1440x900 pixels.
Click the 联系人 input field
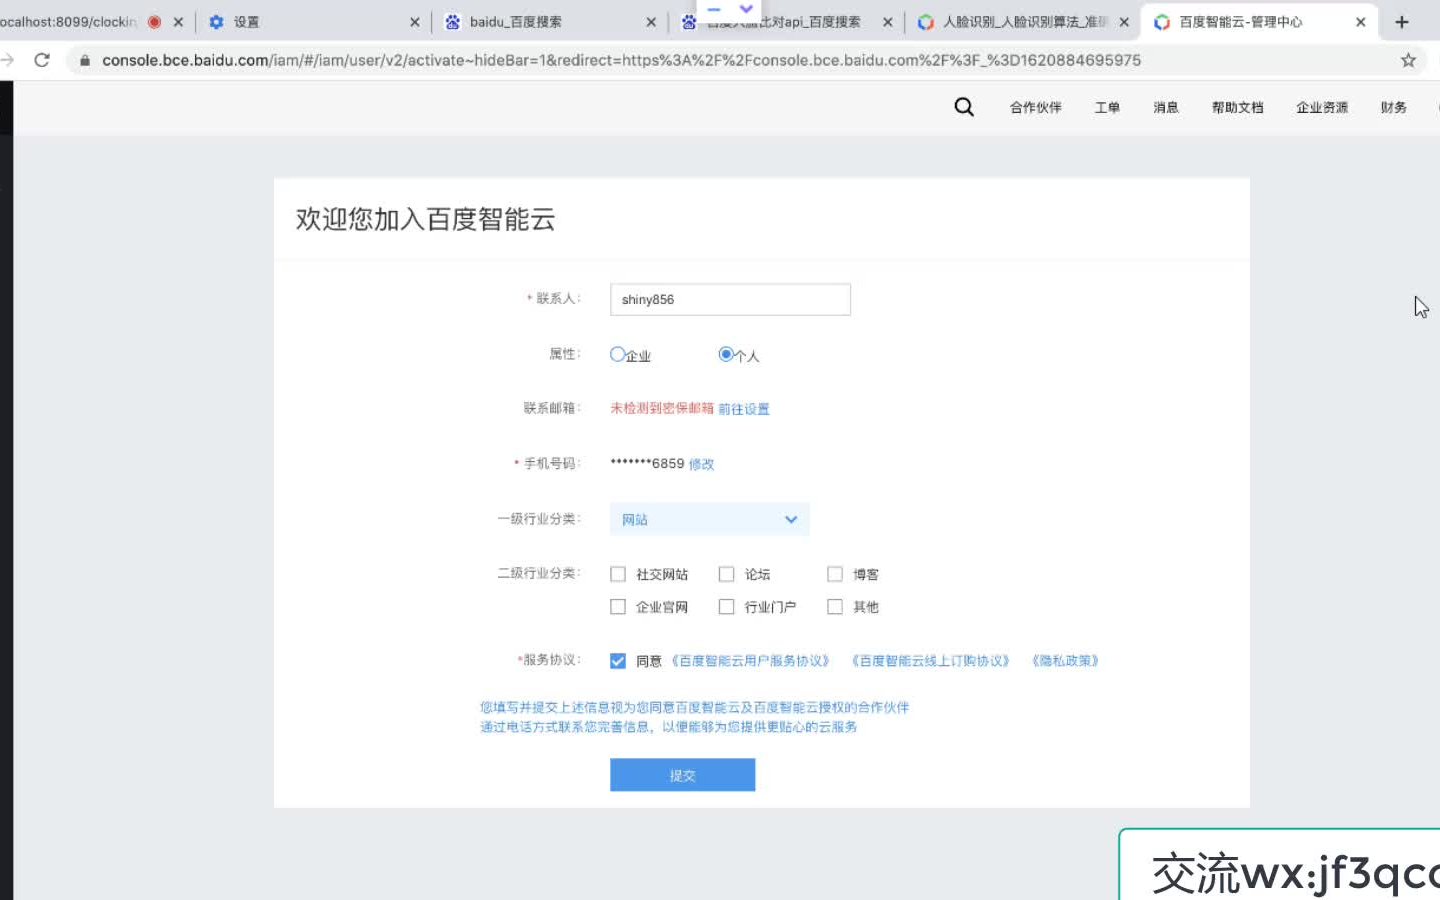coord(730,299)
